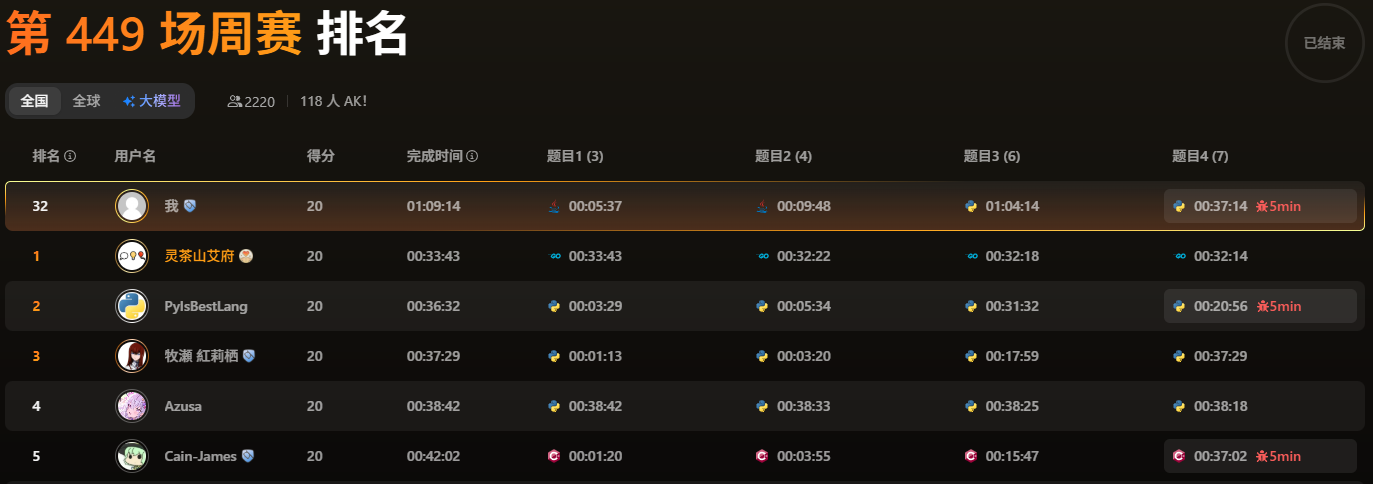Click the 已结束 circular status button

click(1325, 43)
